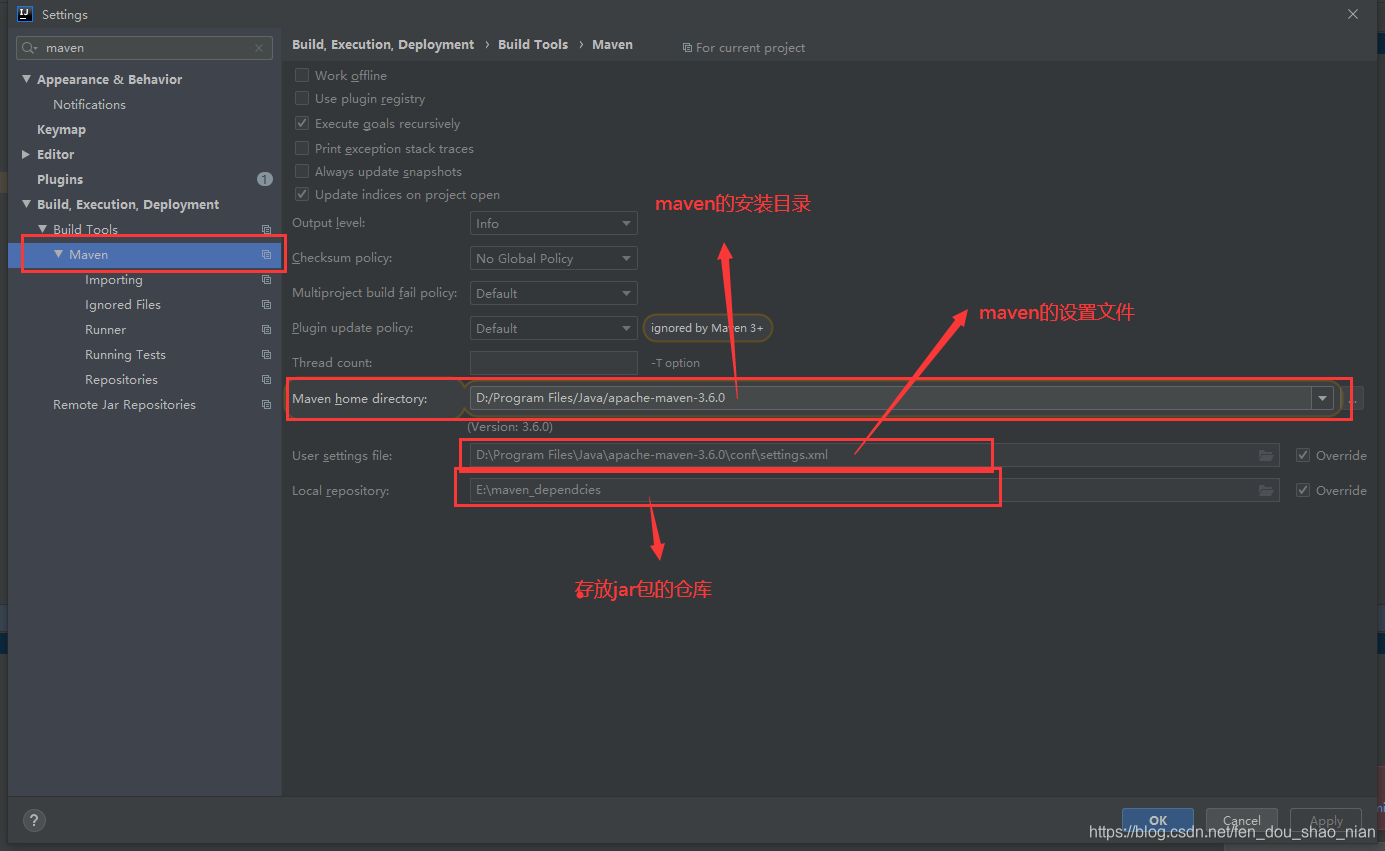Click the IntelliJ Settings window icon
This screenshot has height=851, width=1385.
coord(26,14)
